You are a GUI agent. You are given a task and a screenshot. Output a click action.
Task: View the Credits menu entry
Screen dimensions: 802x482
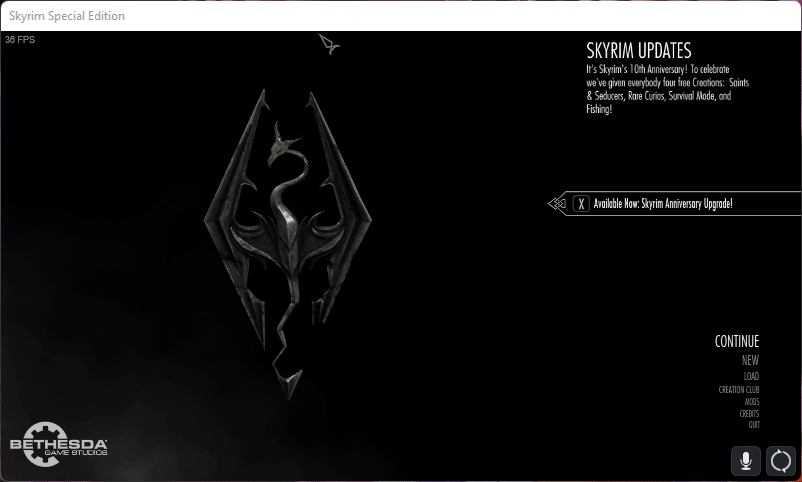click(749, 413)
